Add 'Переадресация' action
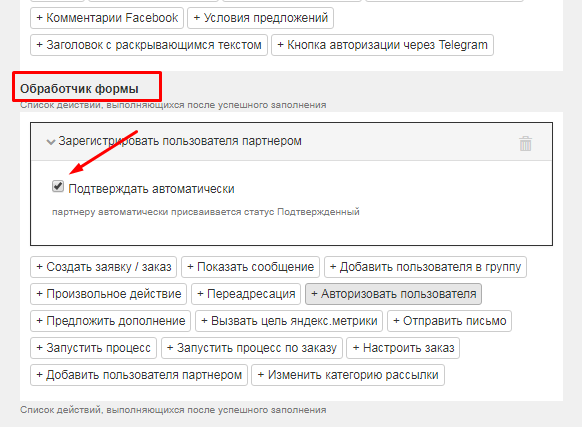The width and height of the screenshot is (582, 427). point(246,294)
